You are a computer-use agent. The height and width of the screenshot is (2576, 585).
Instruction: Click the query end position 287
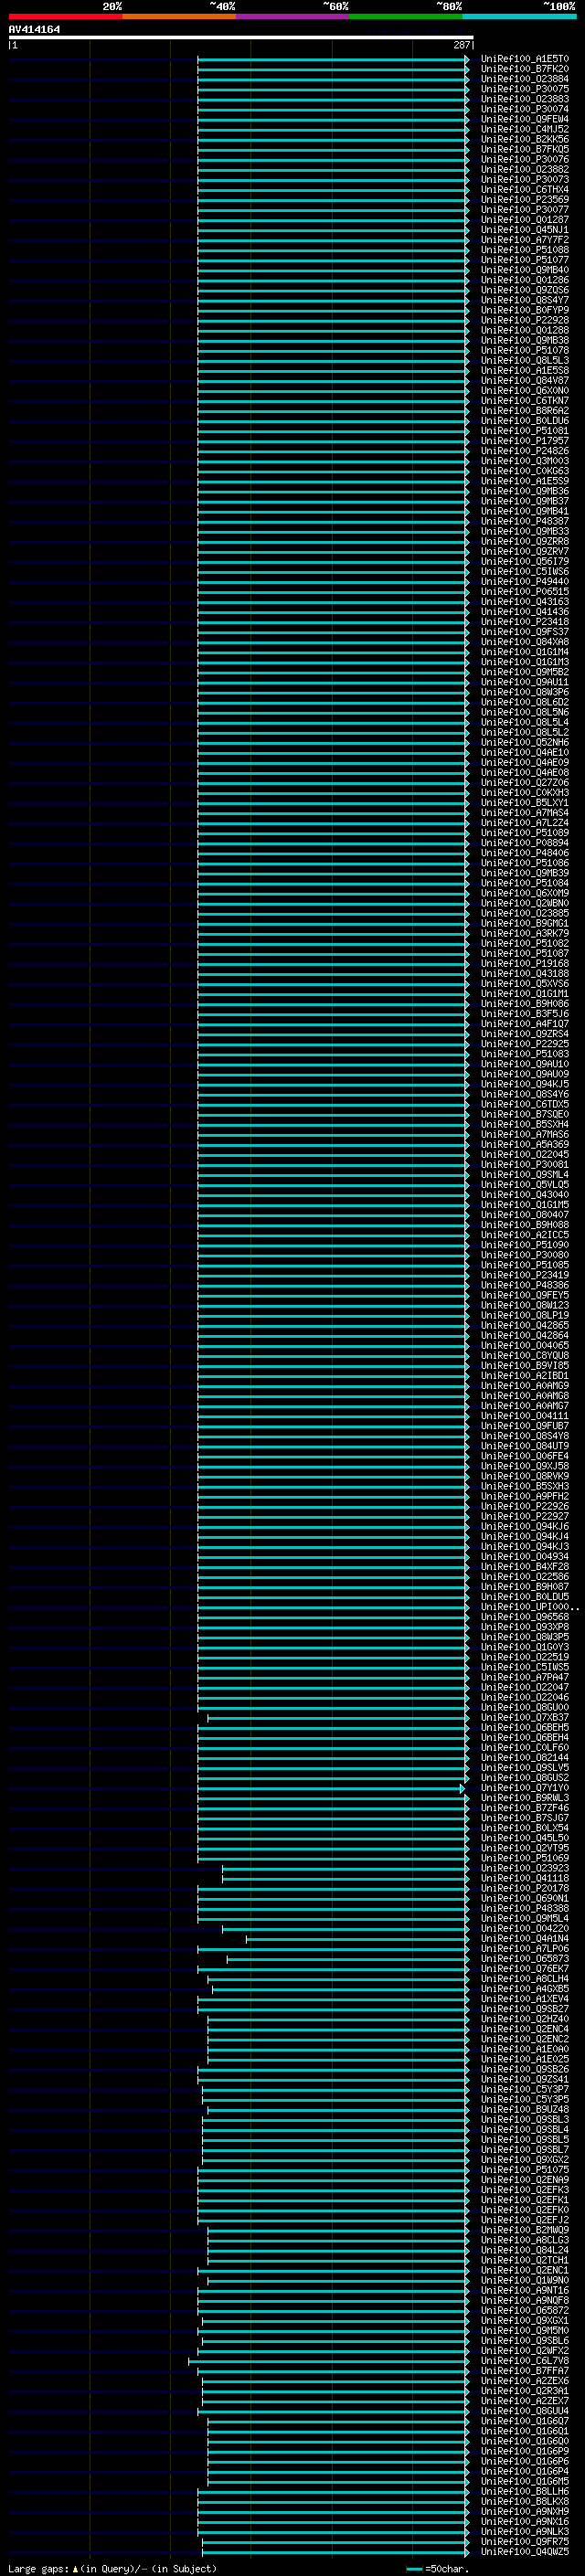(461, 45)
